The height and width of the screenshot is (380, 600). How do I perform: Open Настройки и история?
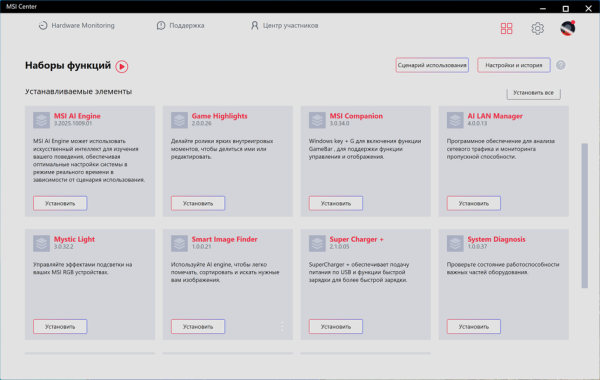[x=514, y=65]
